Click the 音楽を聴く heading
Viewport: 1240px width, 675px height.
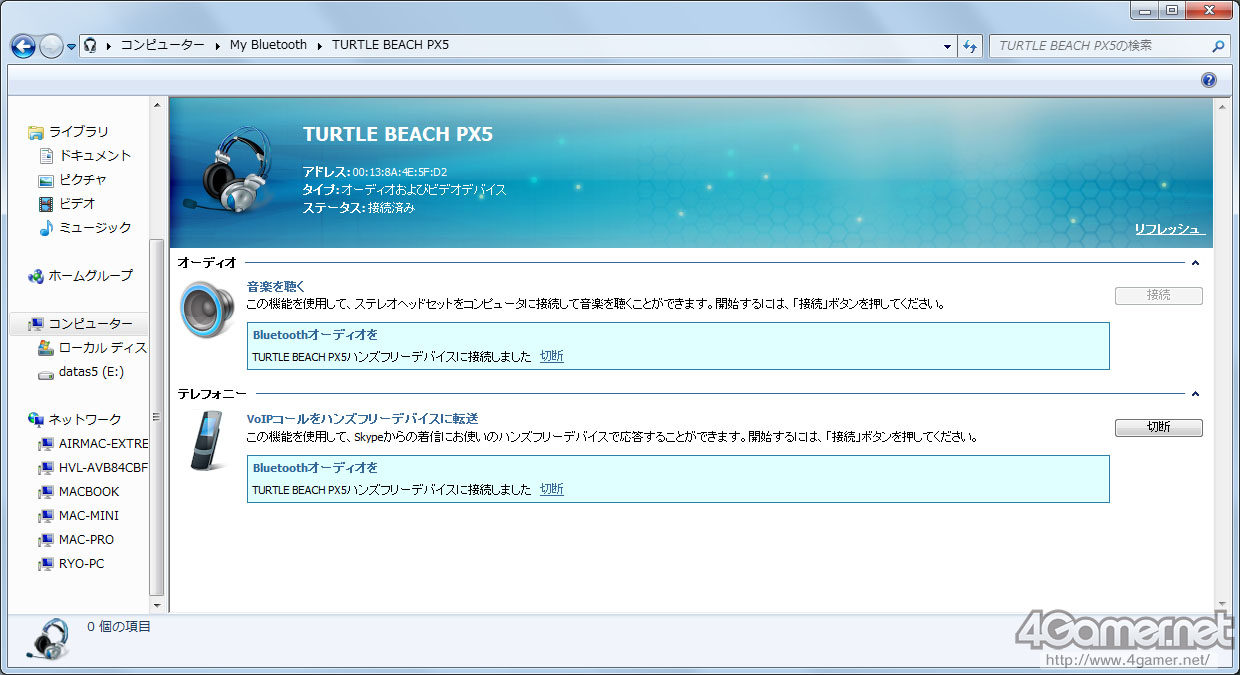pos(276,286)
